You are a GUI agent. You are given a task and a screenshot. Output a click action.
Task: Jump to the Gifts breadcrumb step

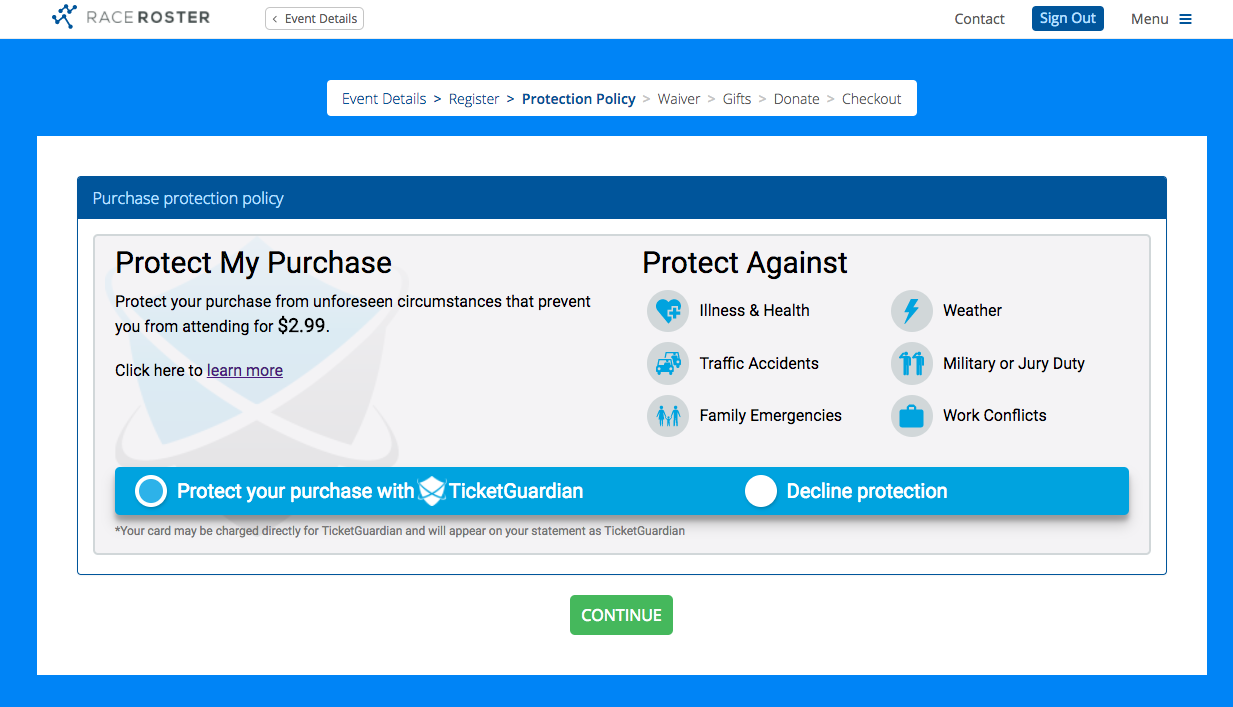click(x=737, y=99)
